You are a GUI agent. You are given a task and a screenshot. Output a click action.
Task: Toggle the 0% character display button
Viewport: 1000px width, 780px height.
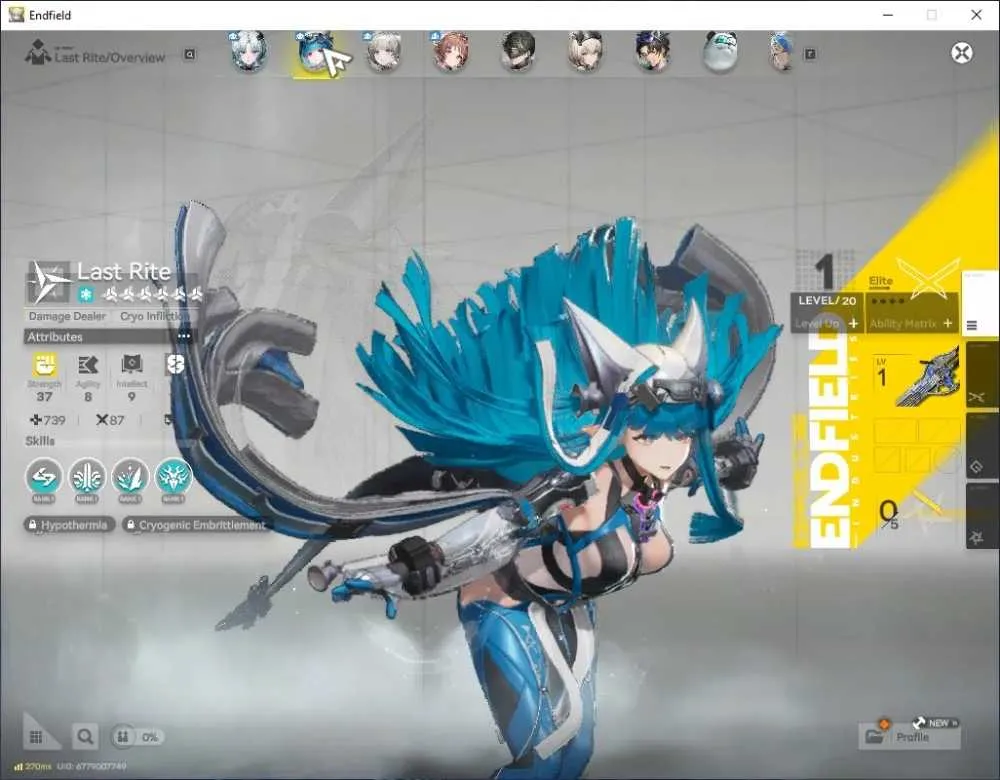[x=136, y=737]
